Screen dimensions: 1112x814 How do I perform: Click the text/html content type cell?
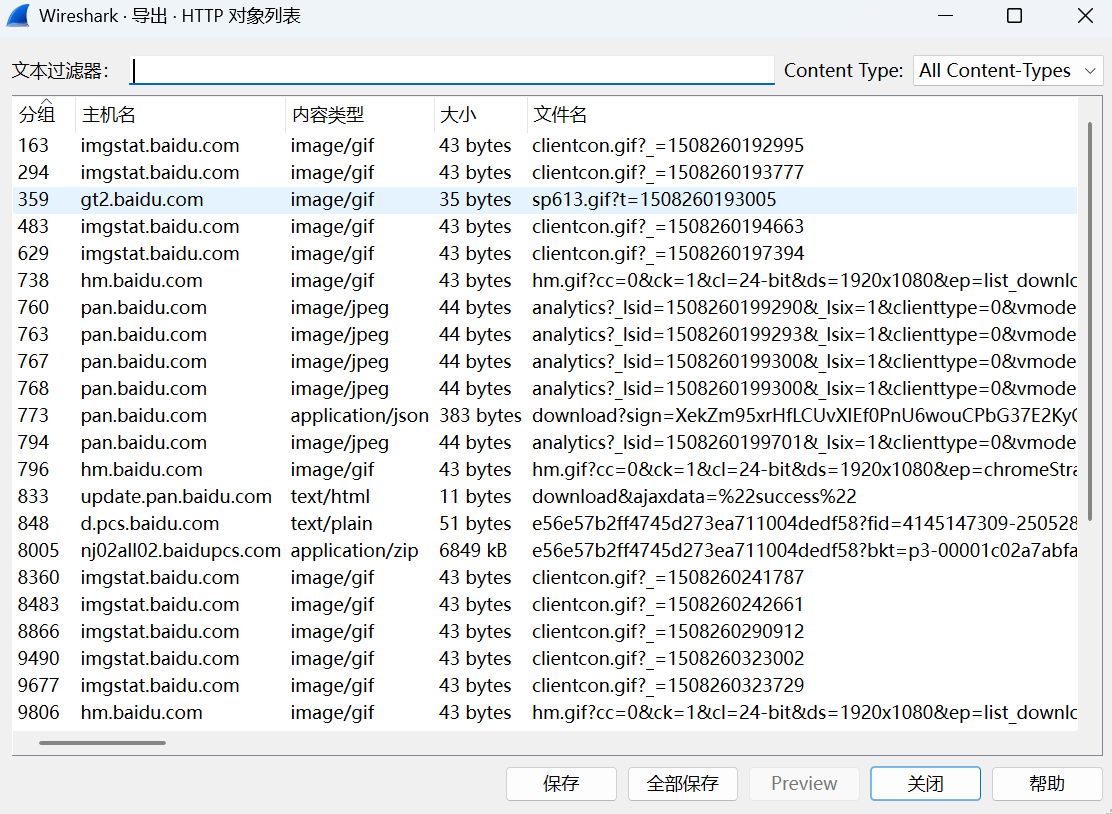(330, 497)
